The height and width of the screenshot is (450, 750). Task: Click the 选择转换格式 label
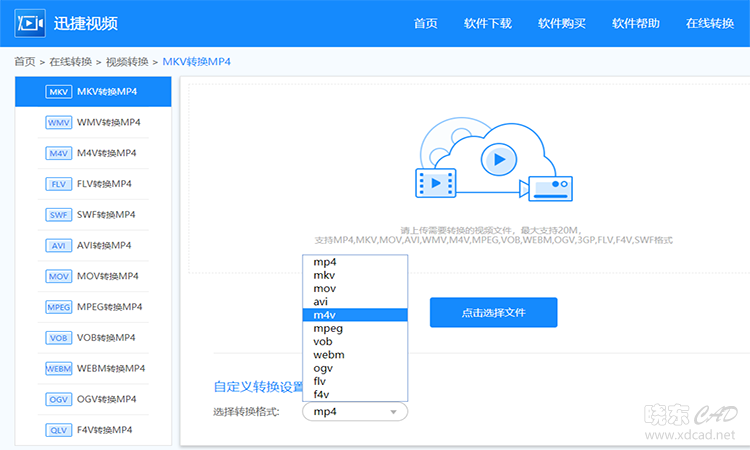pos(246,412)
